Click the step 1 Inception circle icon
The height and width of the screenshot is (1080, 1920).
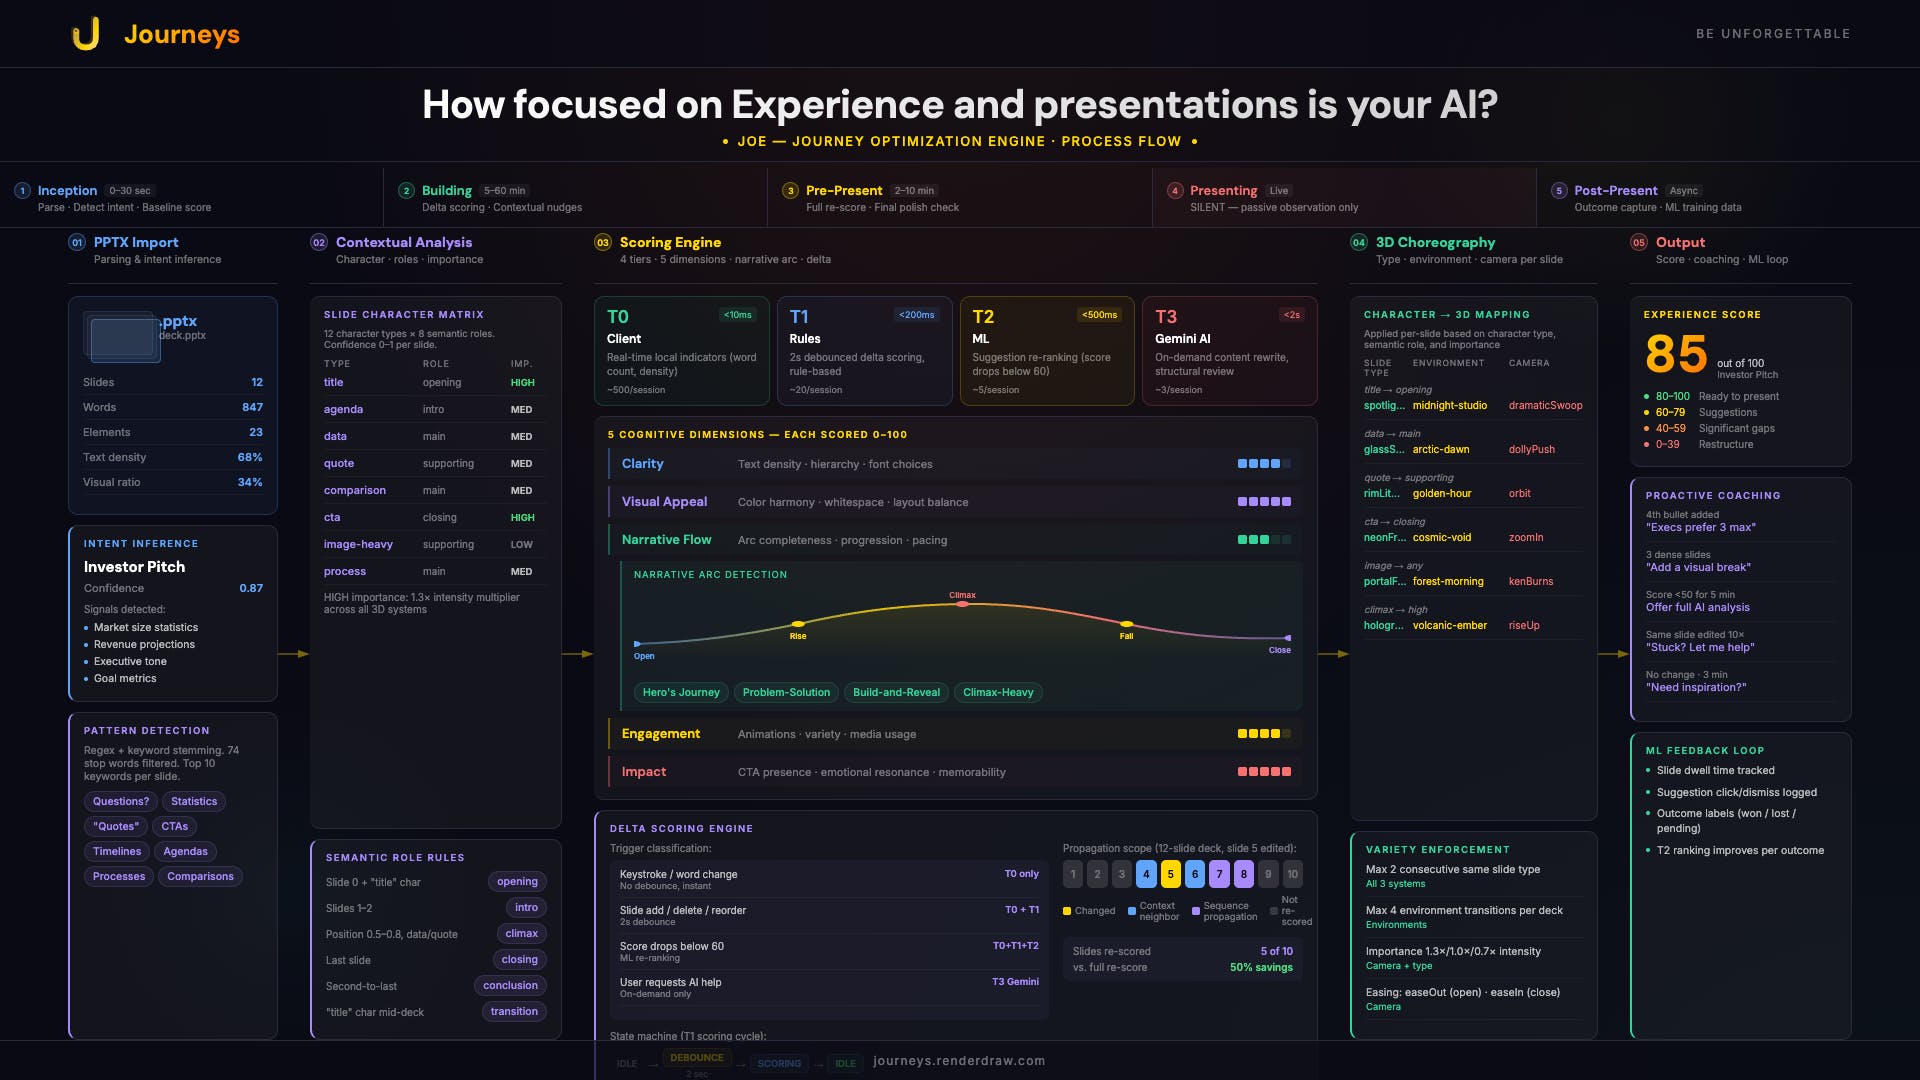click(x=22, y=191)
